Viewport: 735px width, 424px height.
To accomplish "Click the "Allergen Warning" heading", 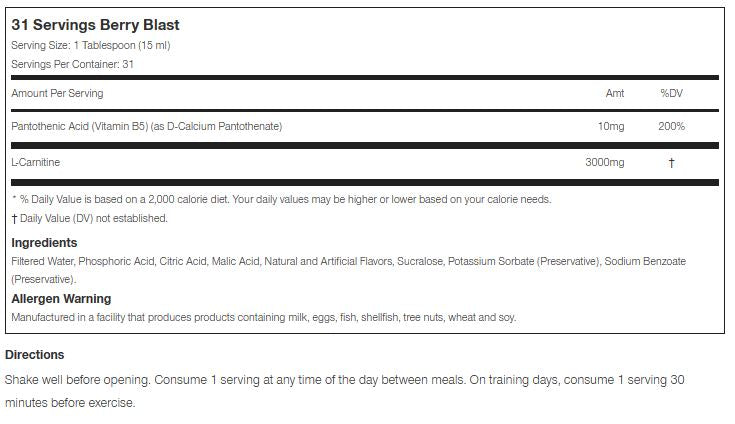I will (x=61, y=299).
